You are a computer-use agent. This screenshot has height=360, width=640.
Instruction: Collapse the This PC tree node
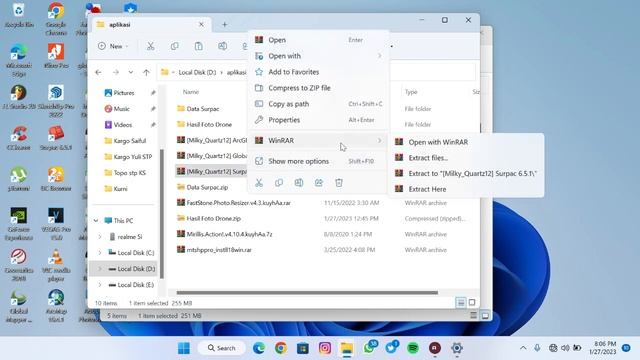96,221
